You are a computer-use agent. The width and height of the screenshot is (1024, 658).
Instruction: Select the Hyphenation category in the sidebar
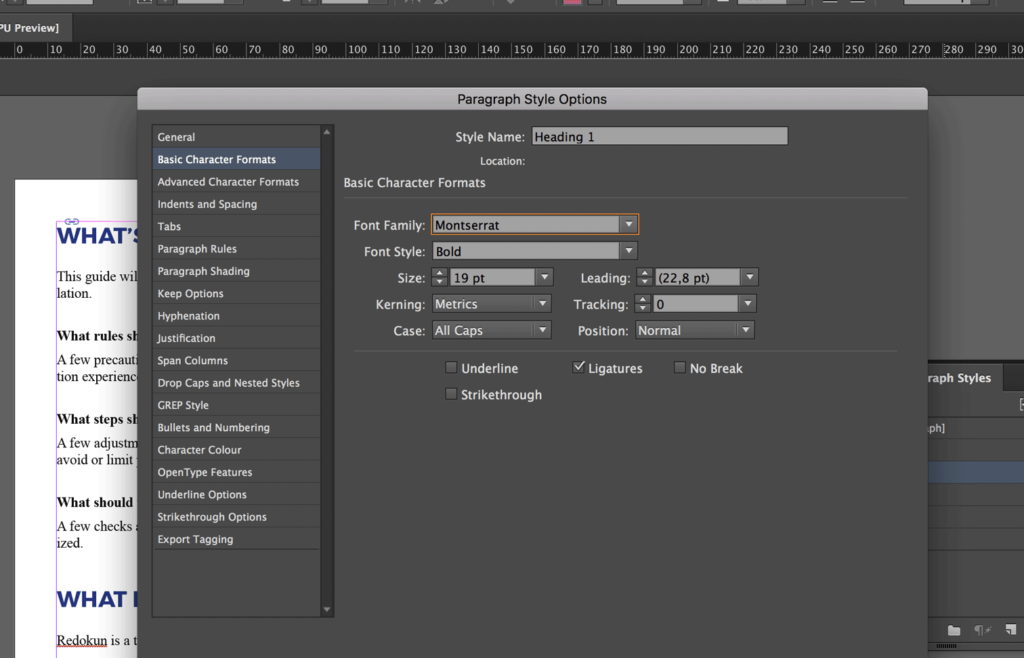tap(190, 315)
